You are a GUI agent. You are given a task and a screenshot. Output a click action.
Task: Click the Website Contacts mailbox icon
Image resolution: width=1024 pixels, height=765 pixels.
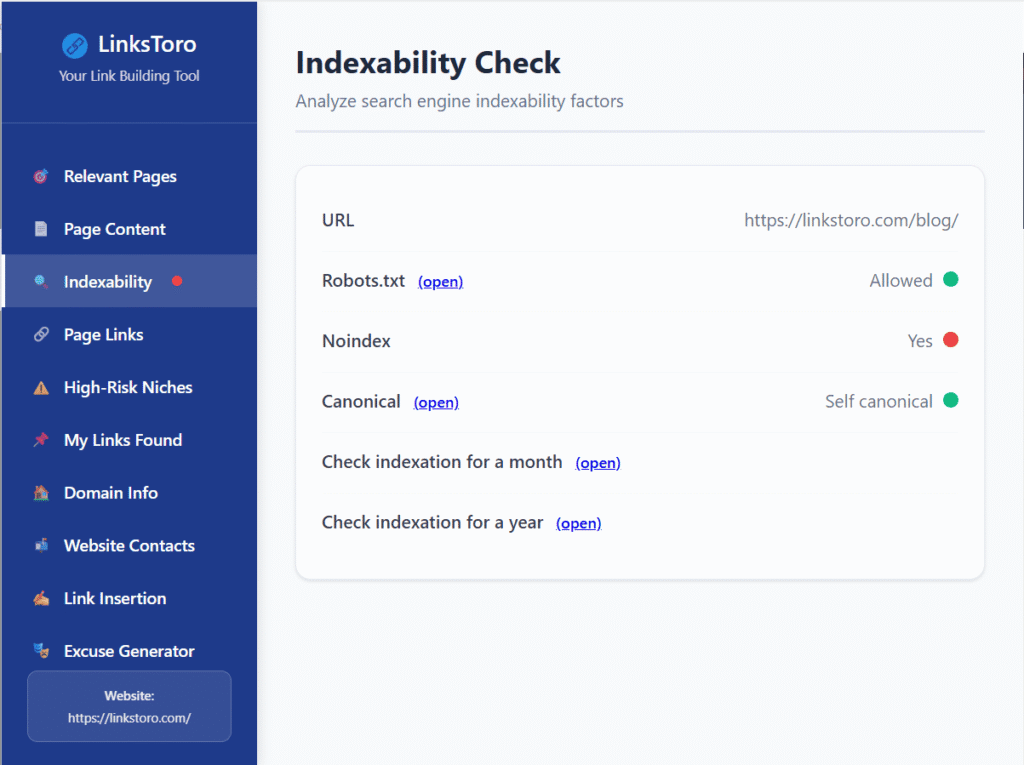coord(41,546)
